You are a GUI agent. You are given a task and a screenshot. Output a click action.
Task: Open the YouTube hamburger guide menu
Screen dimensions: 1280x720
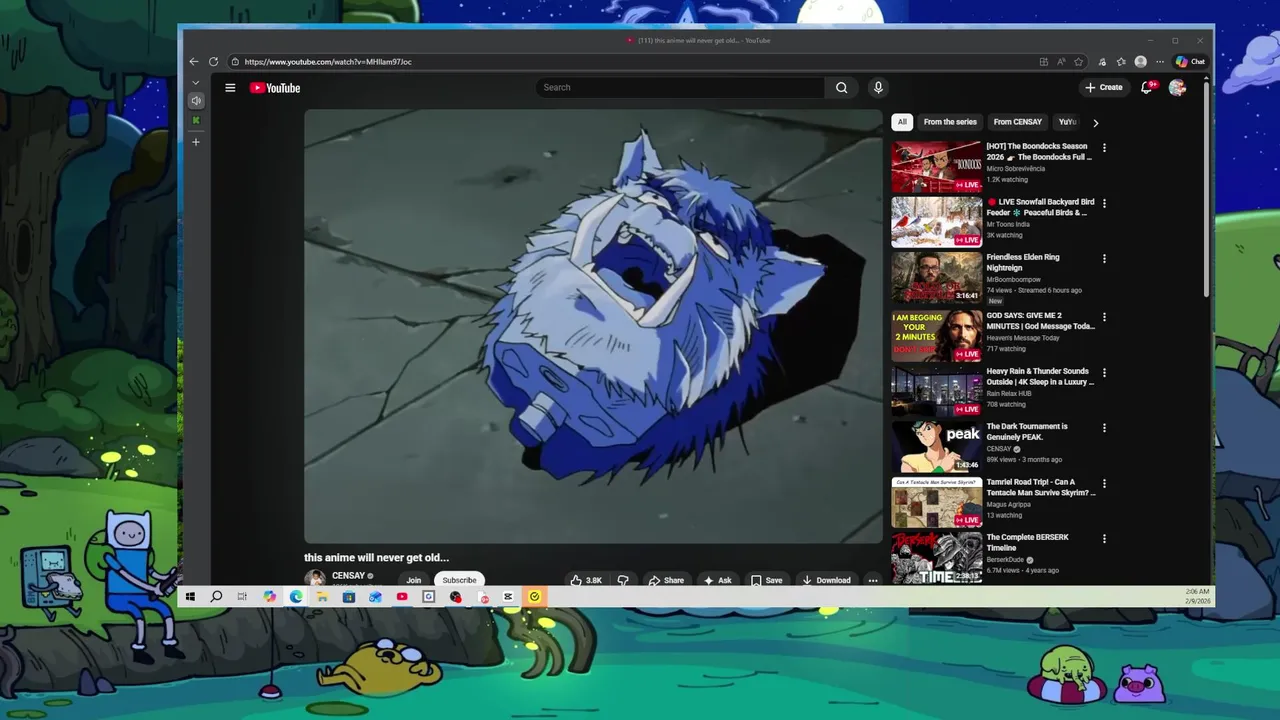click(x=230, y=88)
